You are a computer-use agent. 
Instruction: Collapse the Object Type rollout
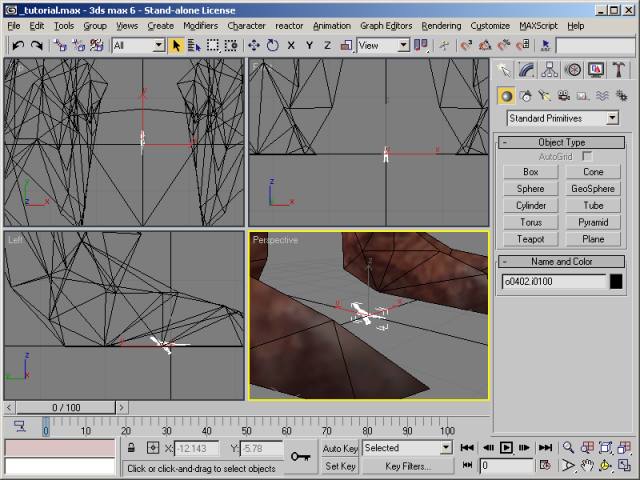[562, 142]
